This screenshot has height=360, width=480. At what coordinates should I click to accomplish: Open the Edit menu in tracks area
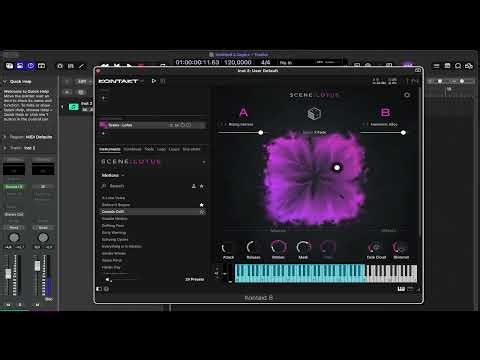pos(83,81)
